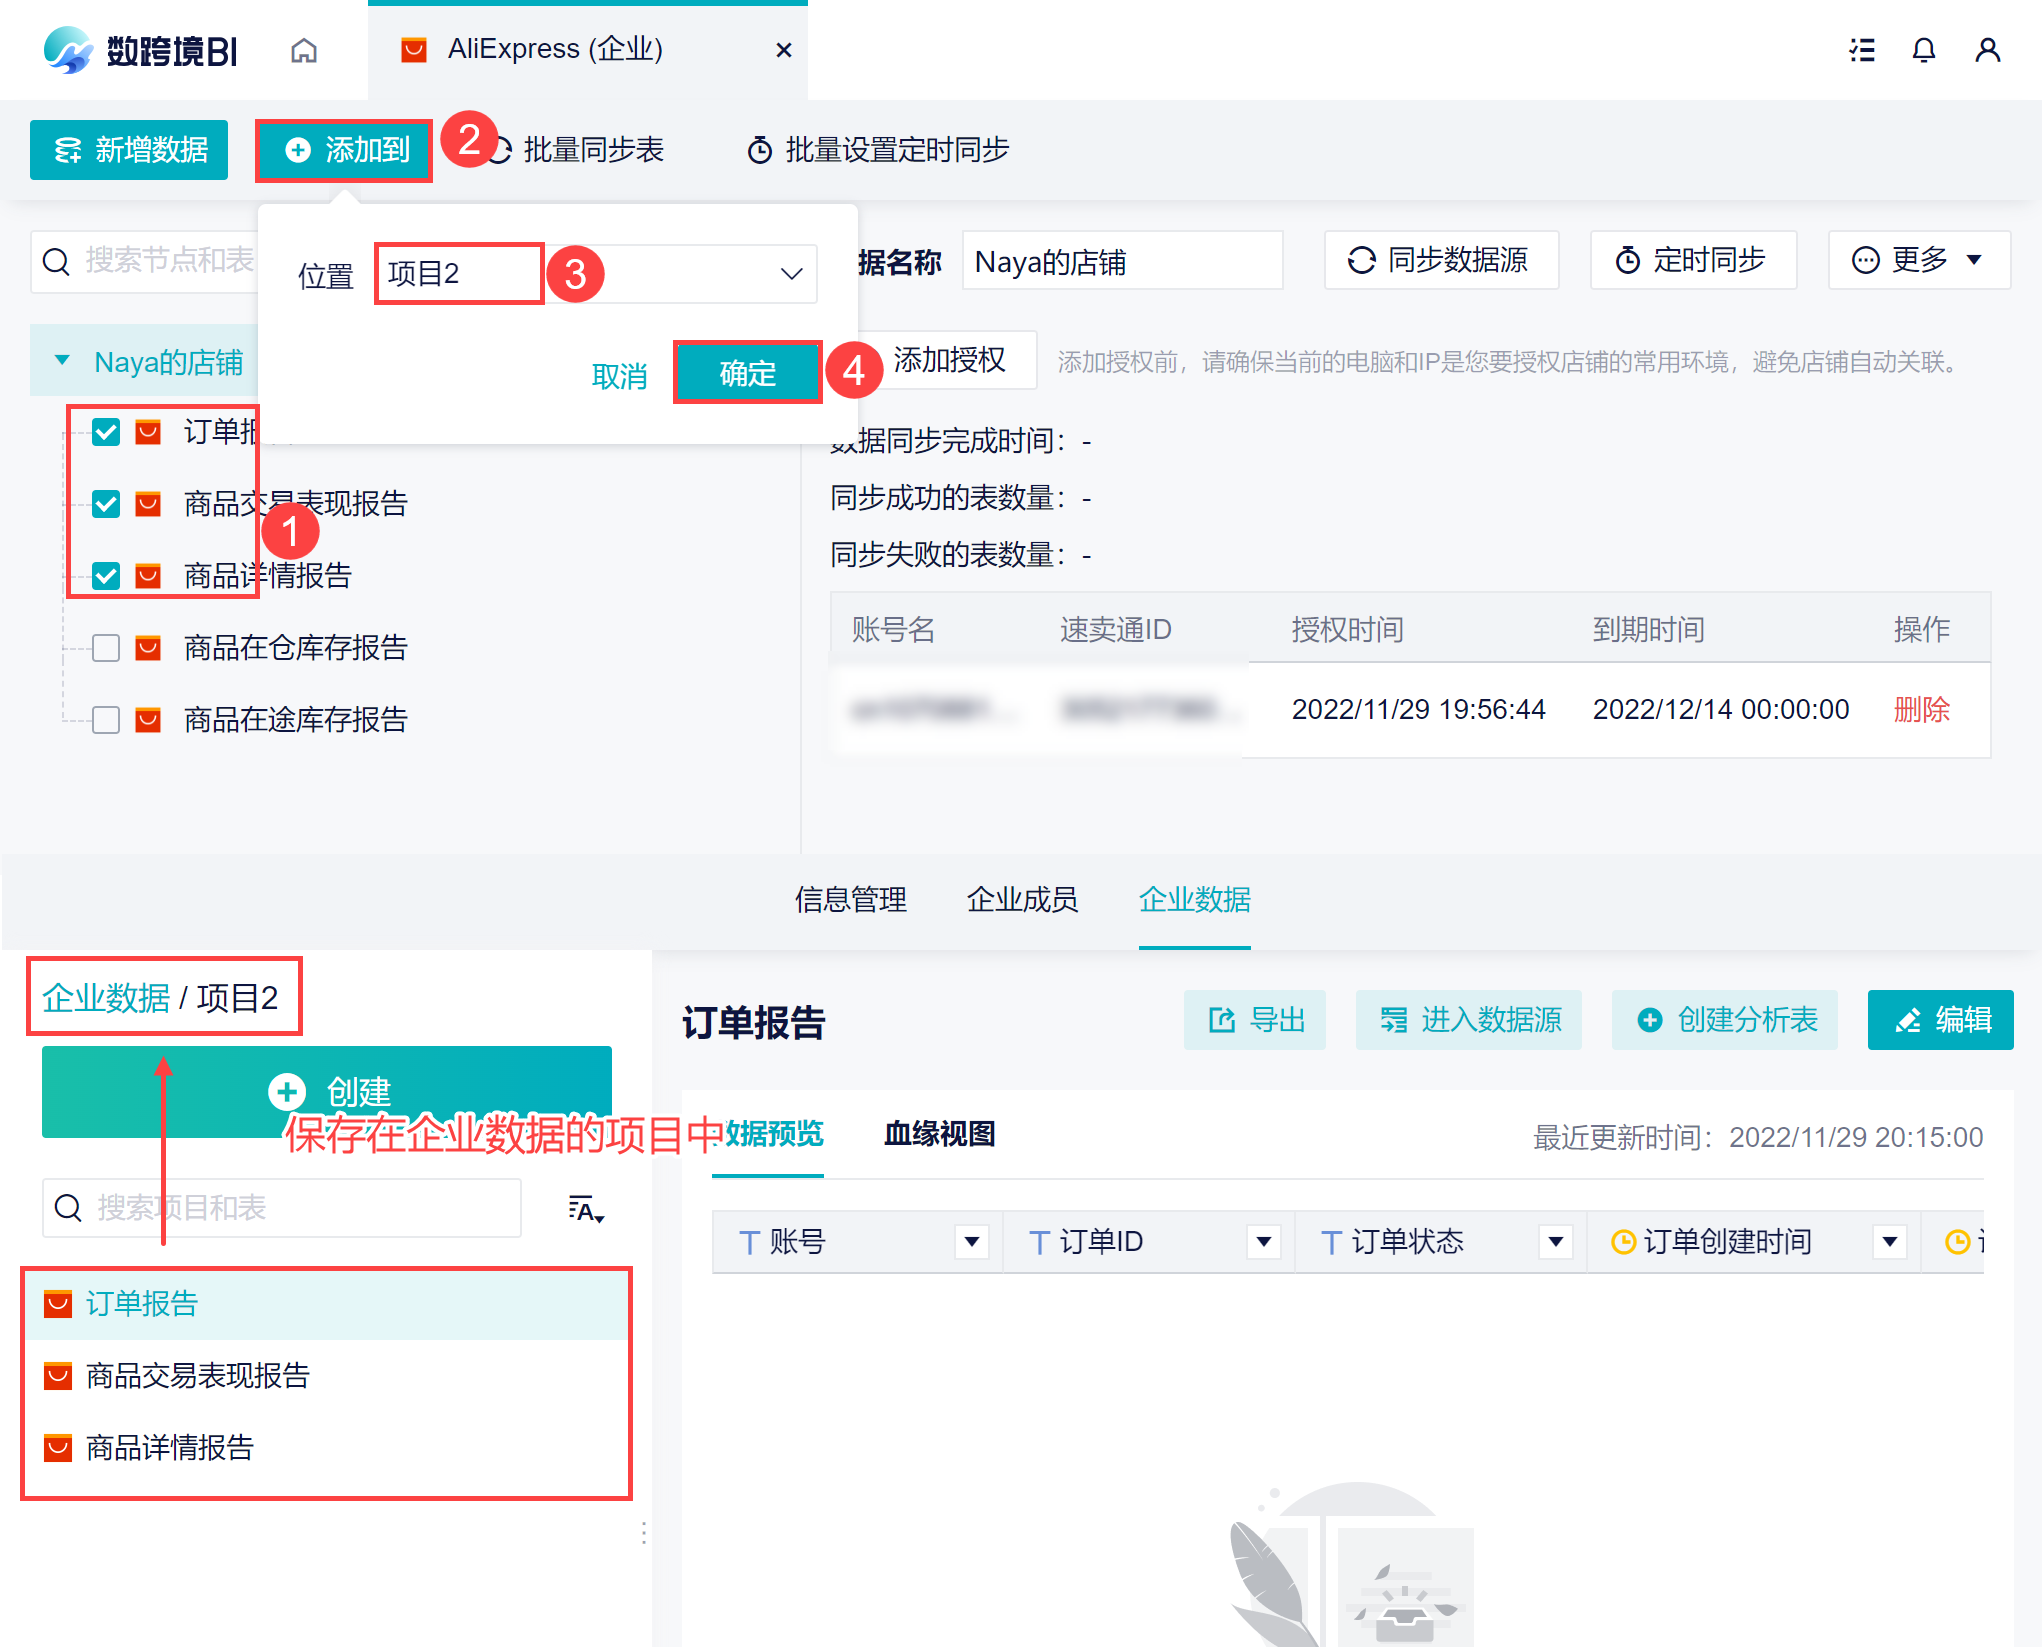The height and width of the screenshot is (1647, 2042).
Task: Click the 授权时间 column header
Action: pos(1347,629)
